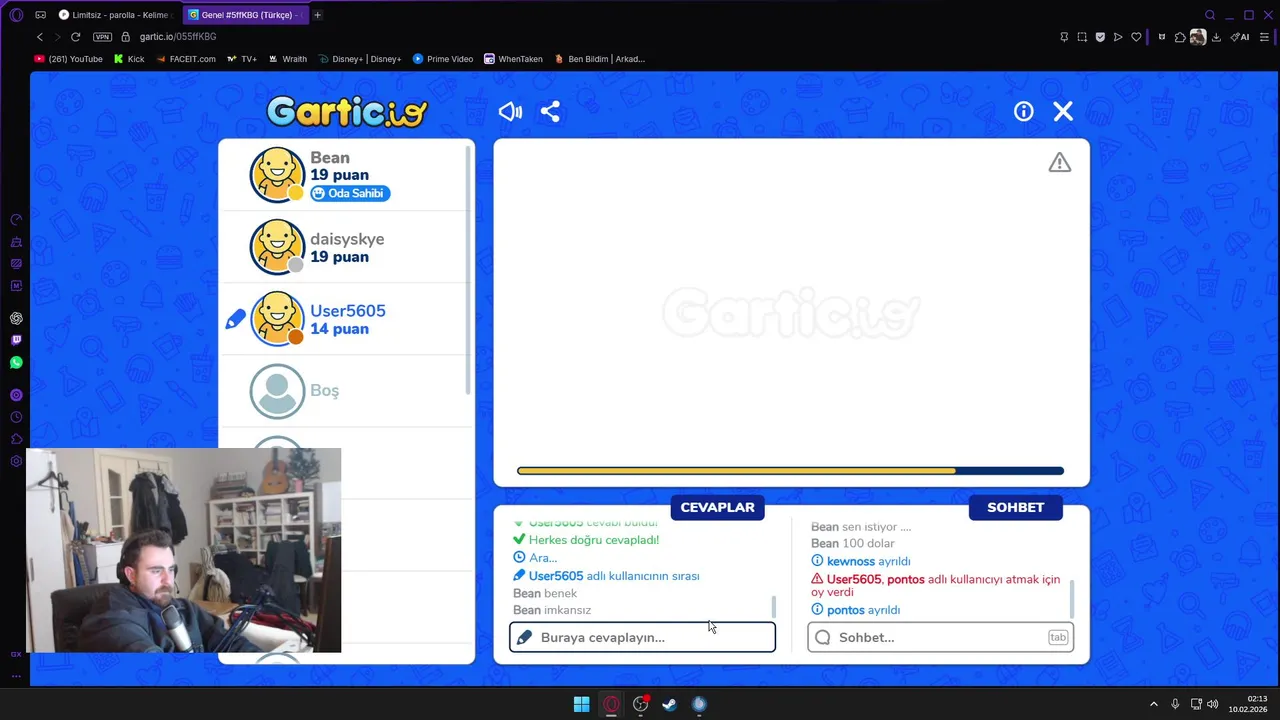Viewport: 1280px width, 720px height.
Task: Open a new browser tab with plus
Action: (318, 15)
